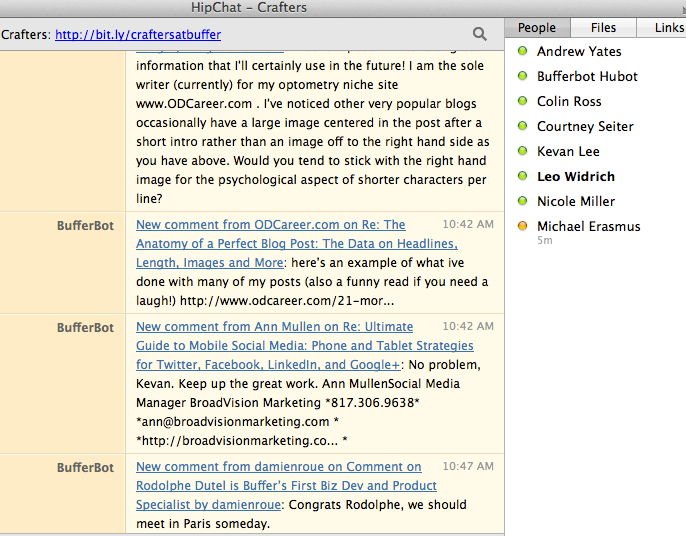Switch to the People tab
The image size is (686, 536).
pyautogui.click(x=537, y=28)
